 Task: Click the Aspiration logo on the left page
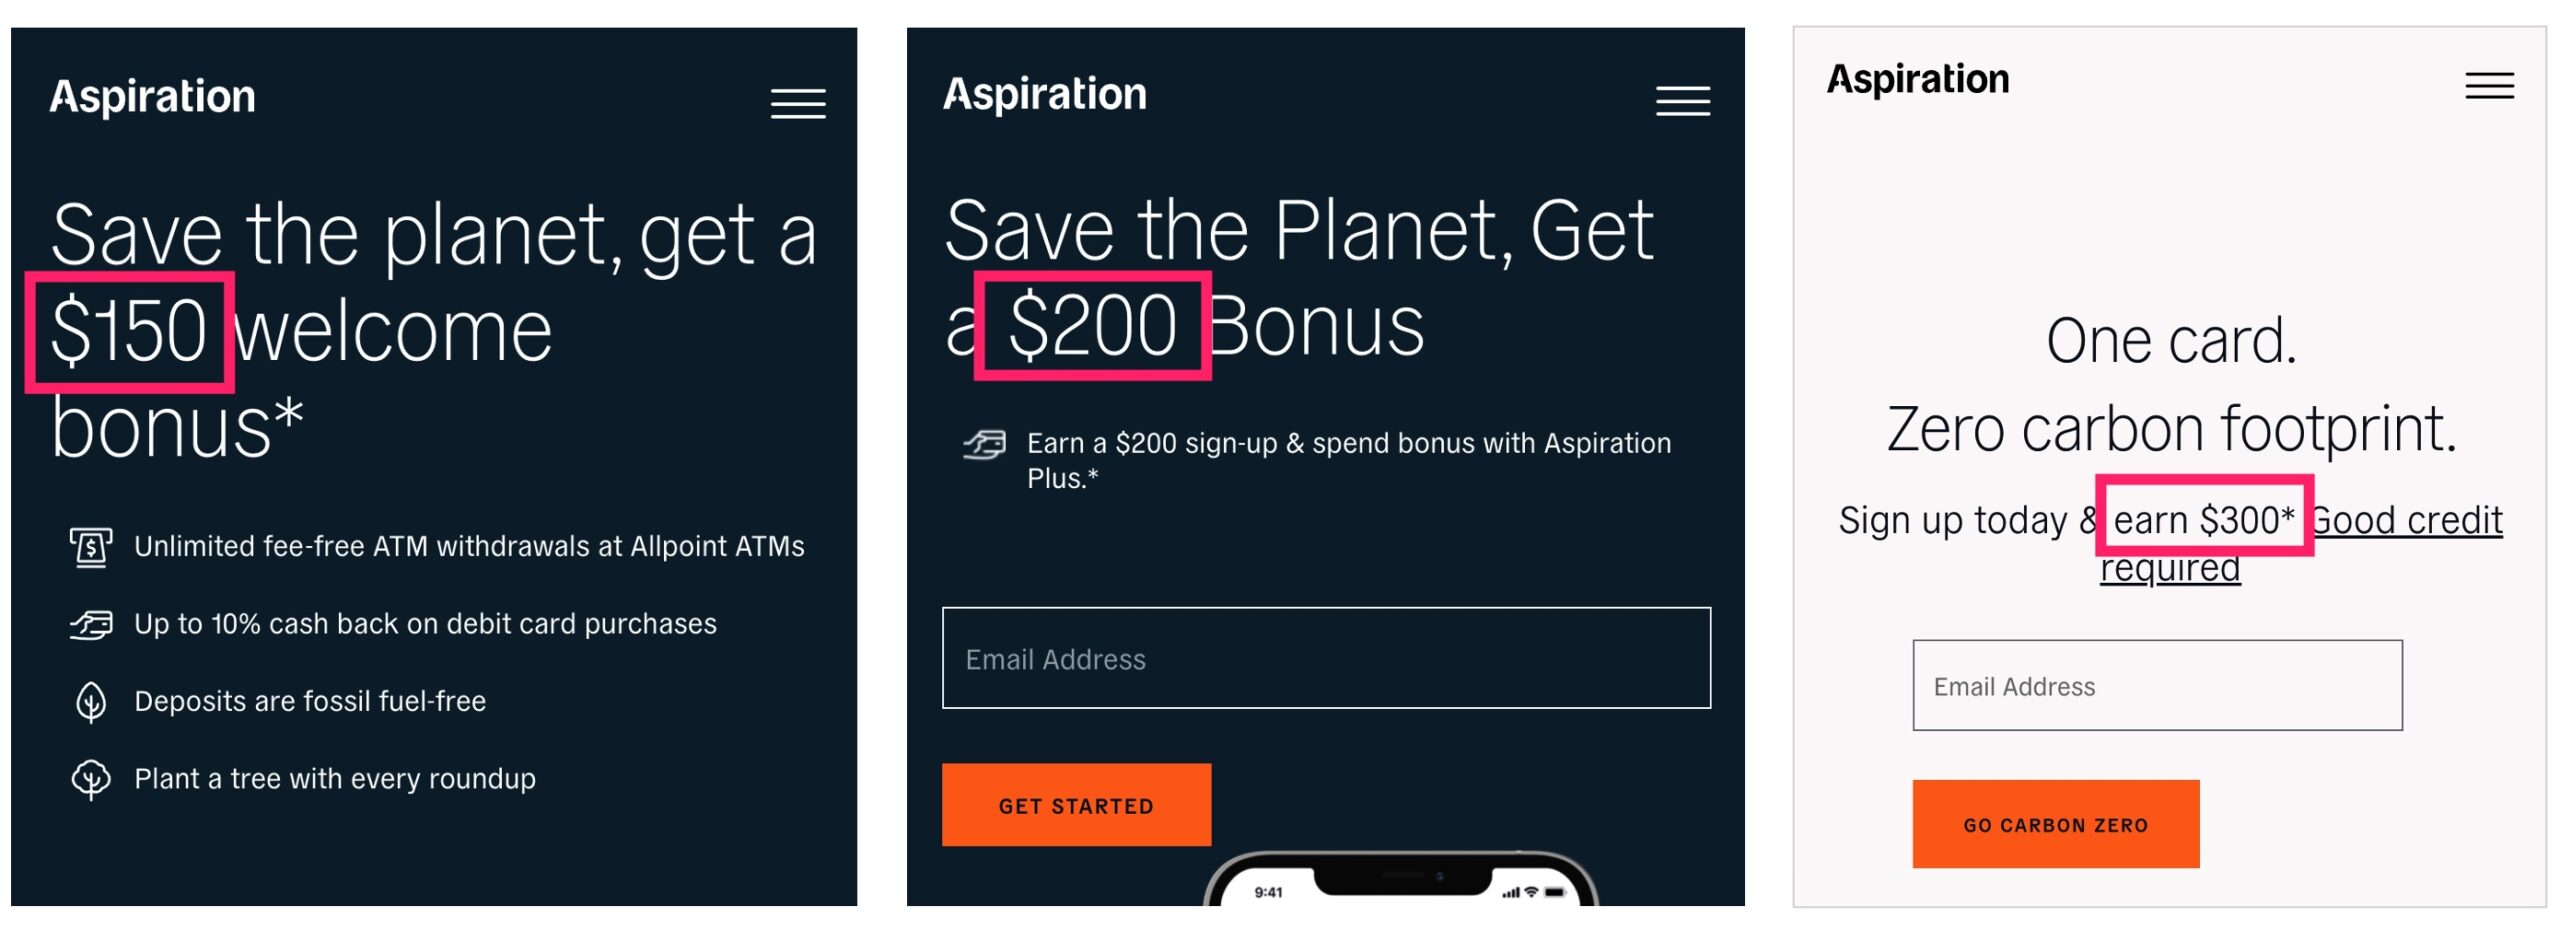(152, 96)
